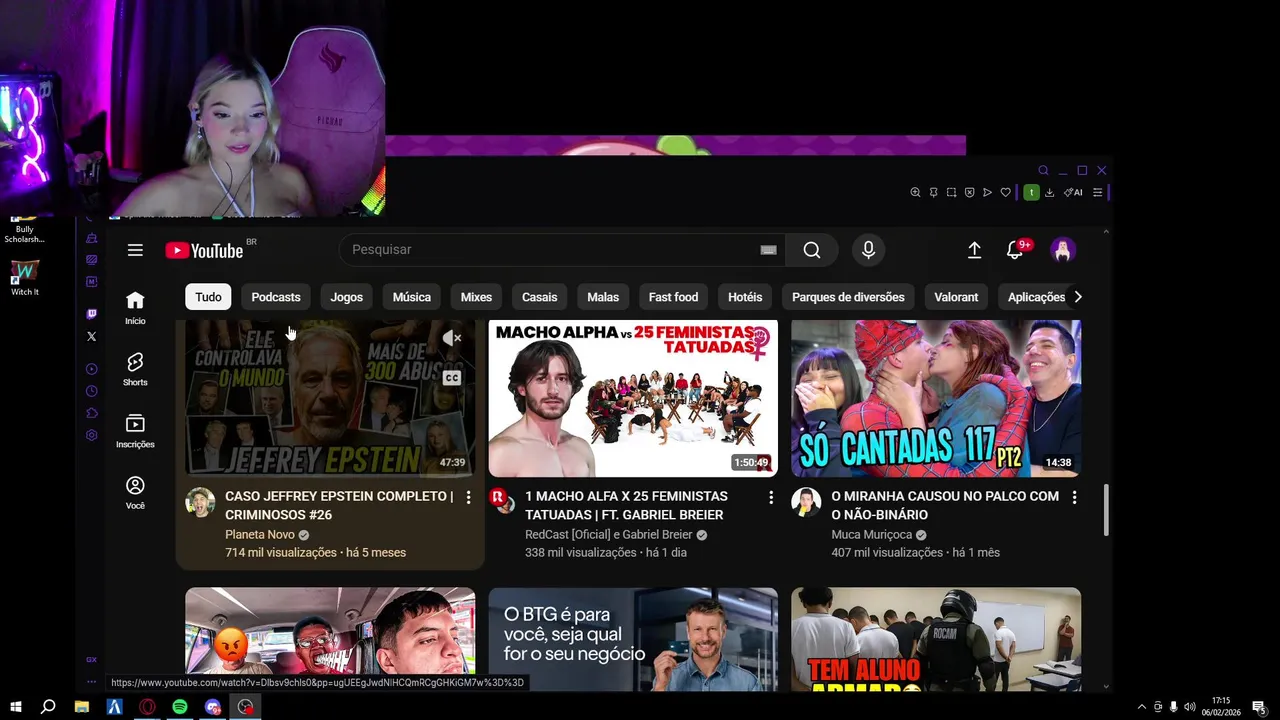Select the Música filter chip
The width and height of the screenshot is (1280, 720).
tap(412, 297)
